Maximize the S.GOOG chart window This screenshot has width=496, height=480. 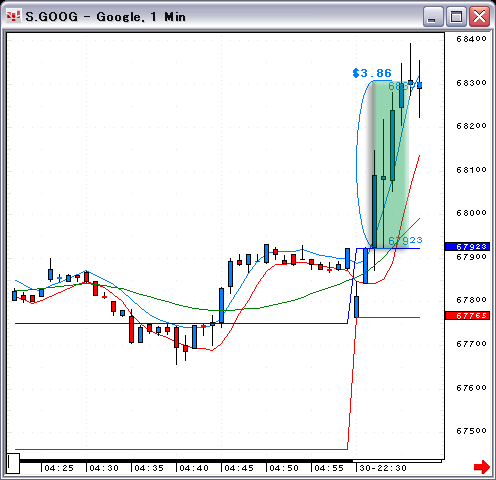(x=456, y=16)
